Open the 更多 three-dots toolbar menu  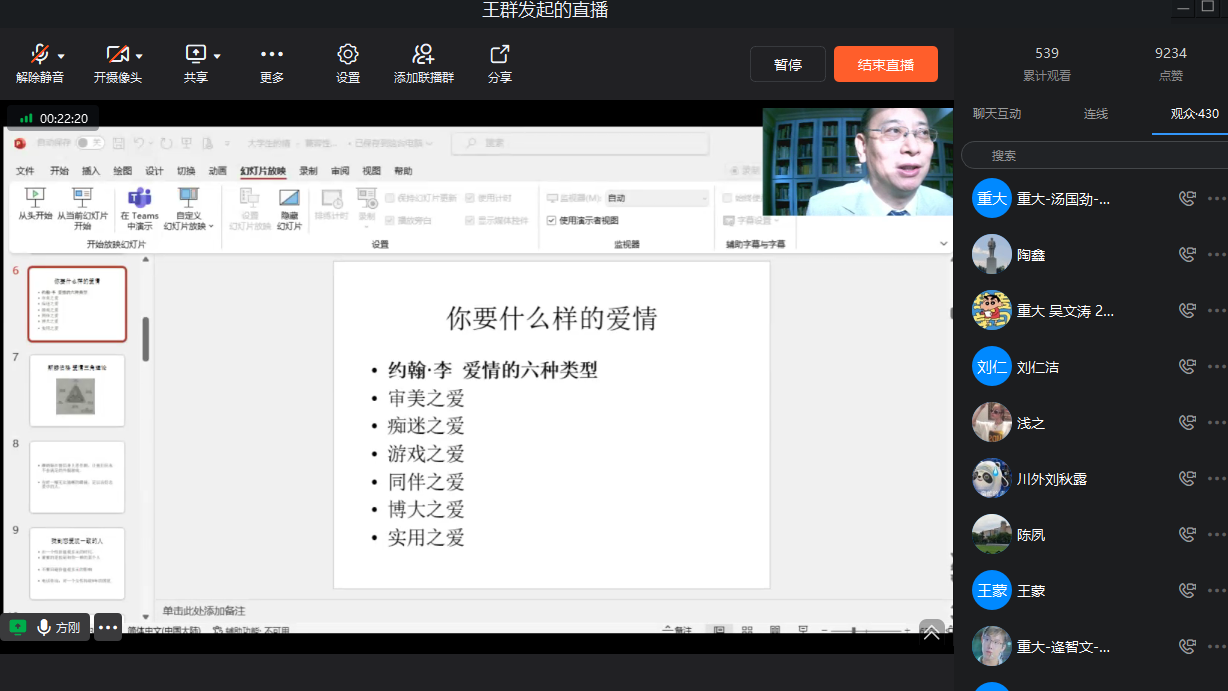(x=272, y=54)
